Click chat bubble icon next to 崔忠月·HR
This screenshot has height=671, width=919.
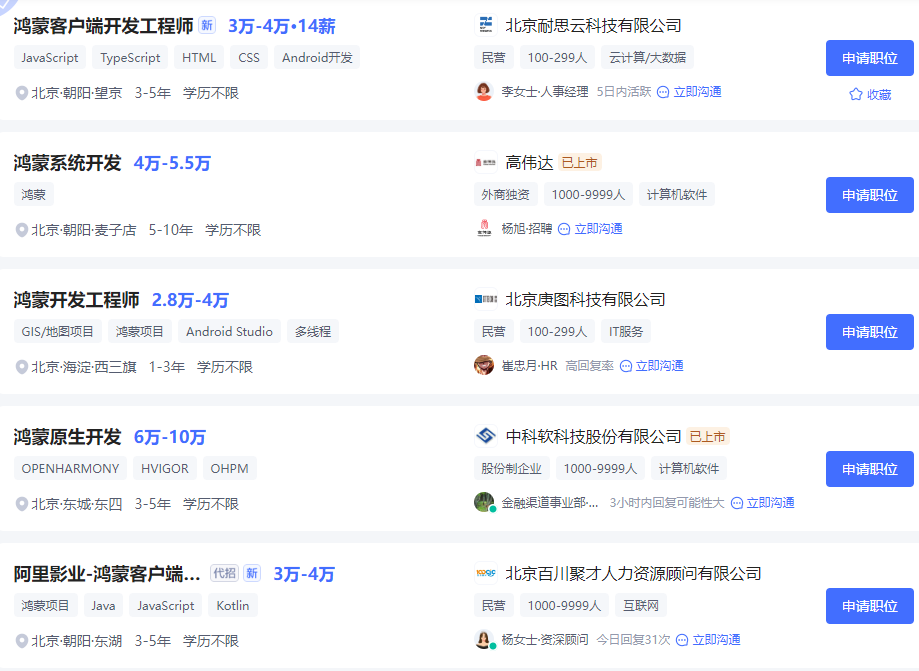pos(626,366)
